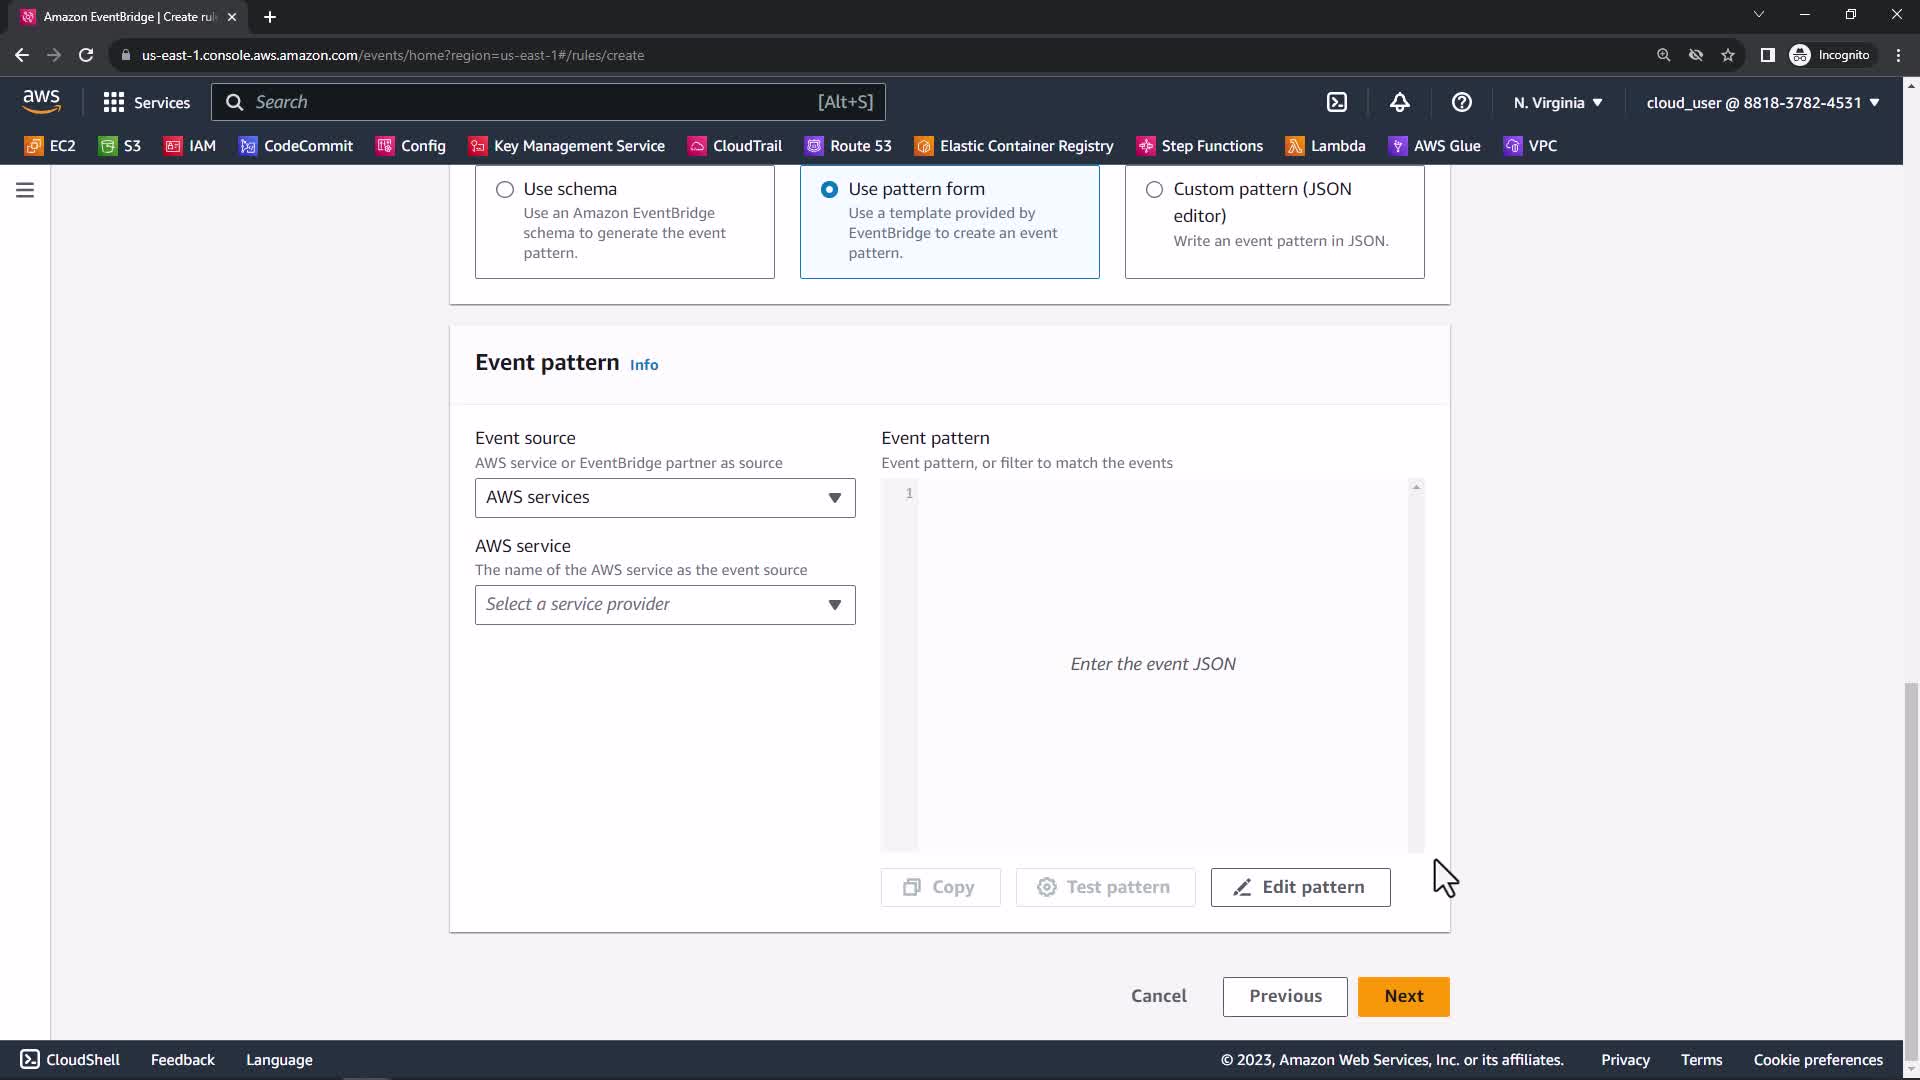This screenshot has height=1080, width=1920.
Task: Select the Use pattern form option
Action: coord(829,189)
